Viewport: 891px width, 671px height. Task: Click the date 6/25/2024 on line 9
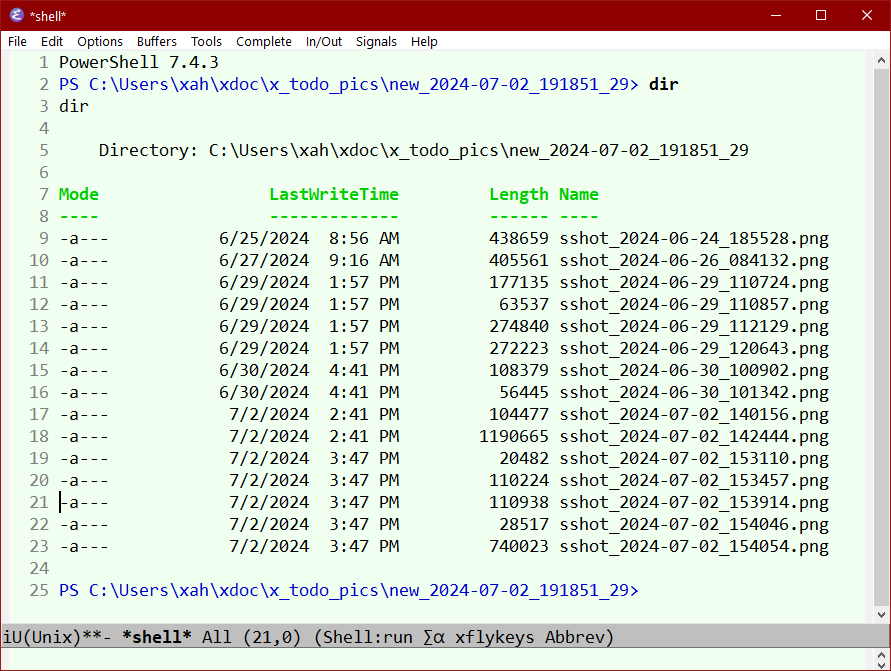pos(264,238)
